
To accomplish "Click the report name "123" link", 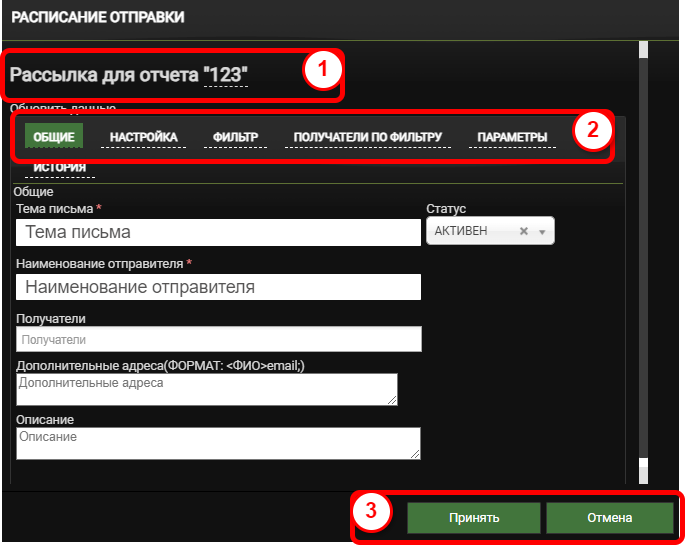I will [225, 74].
